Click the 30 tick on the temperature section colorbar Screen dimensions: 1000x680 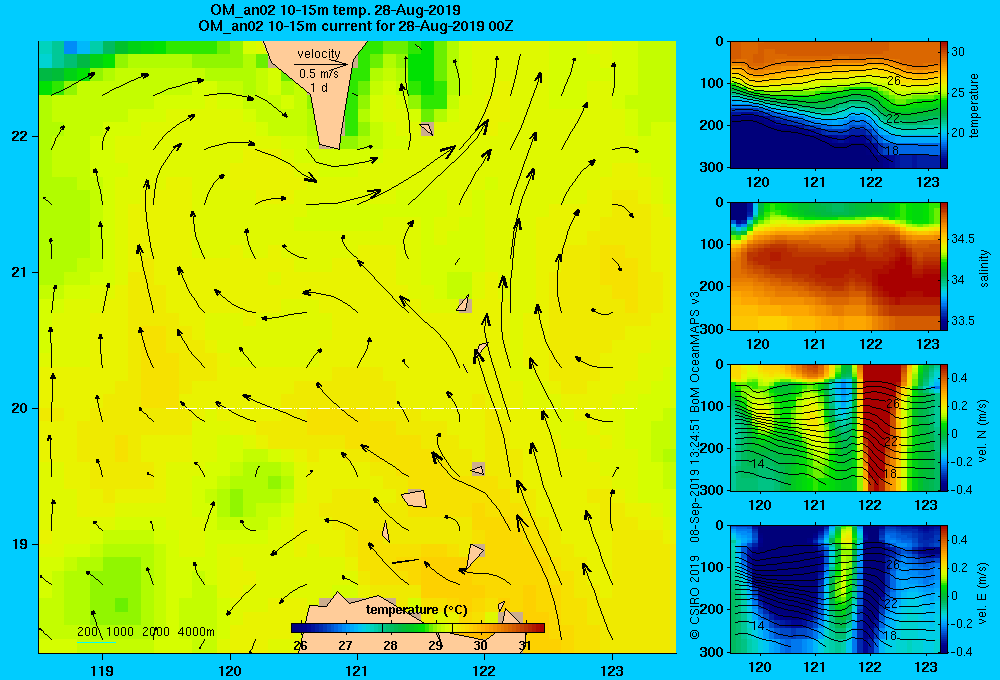pos(957,52)
